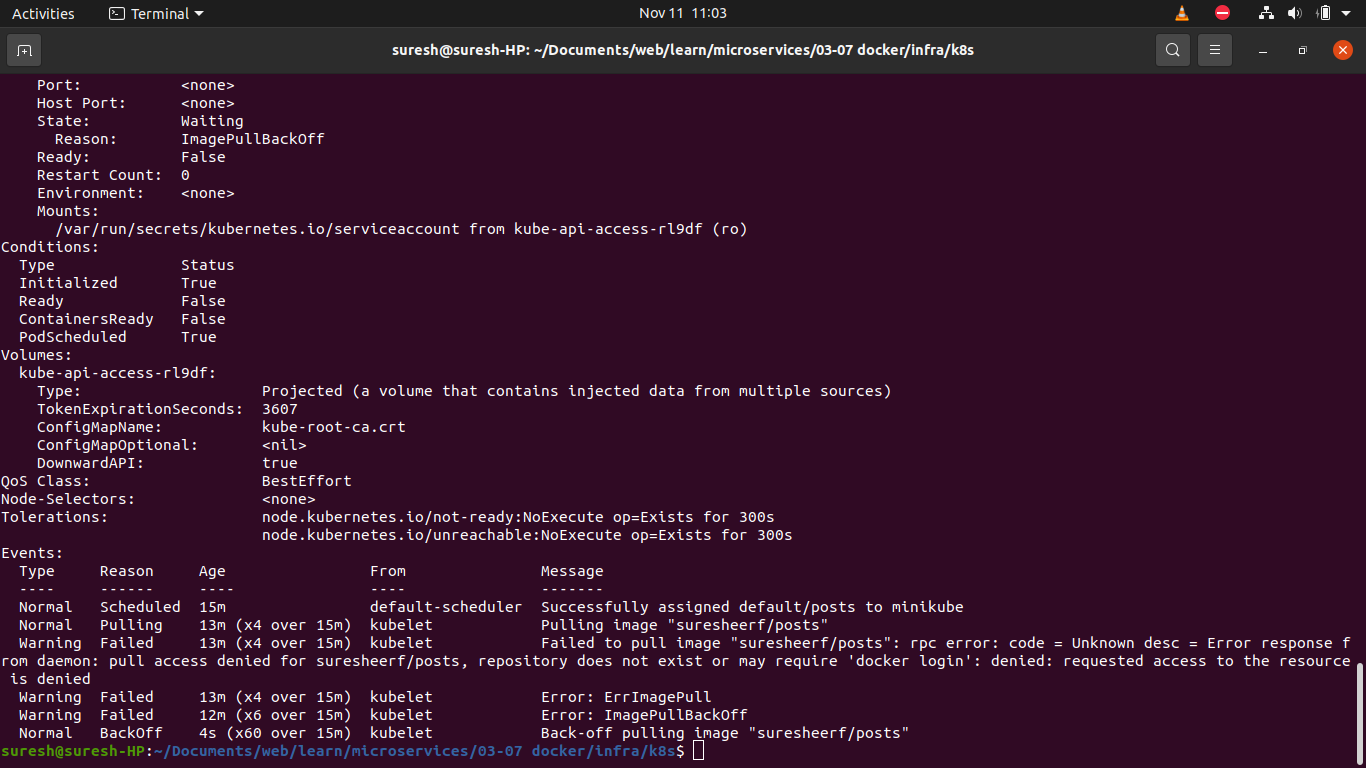Click the Successfully assigned message
This screenshot has width=1366, height=768.
click(x=752, y=607)
